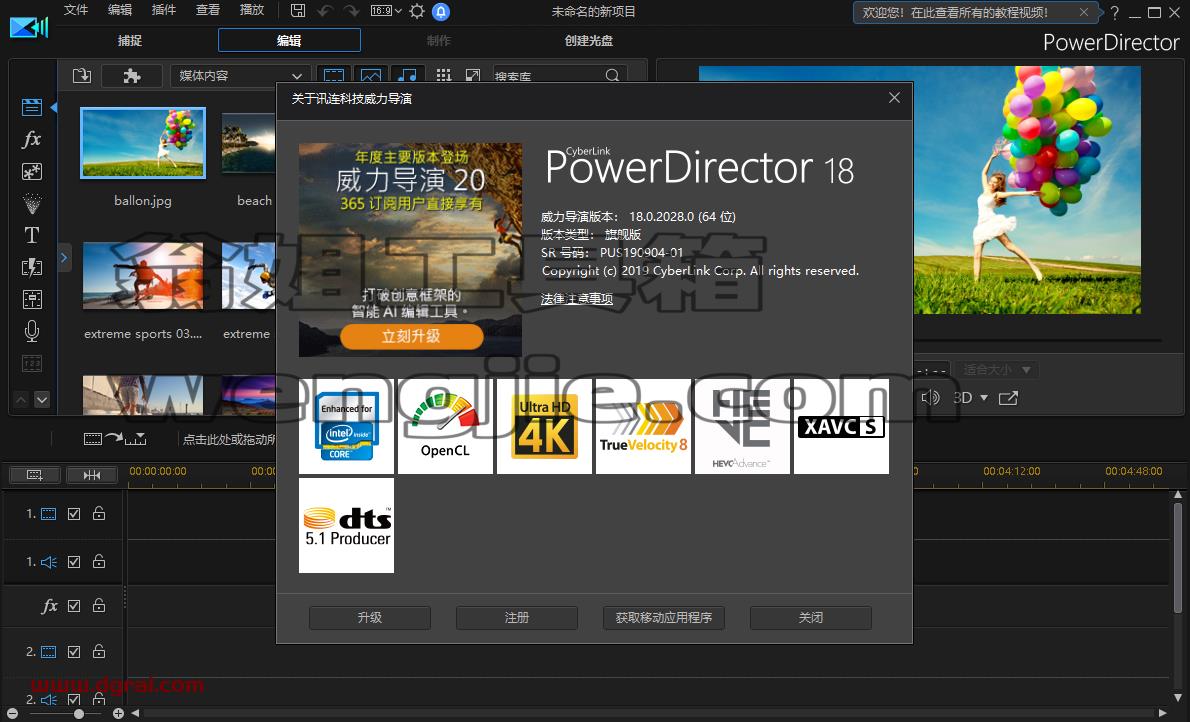Click the plug-ins puzzle icon

[x=132, y=75]
